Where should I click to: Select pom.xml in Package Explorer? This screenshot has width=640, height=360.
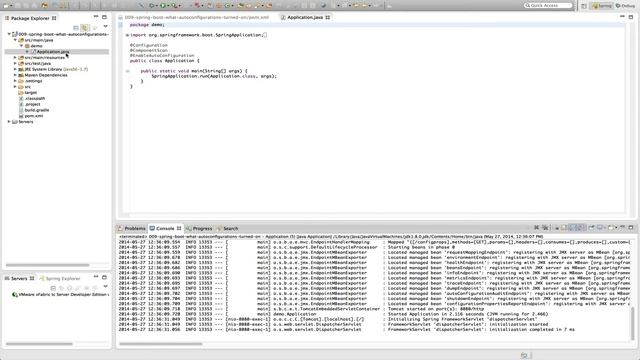pos(33,116)
